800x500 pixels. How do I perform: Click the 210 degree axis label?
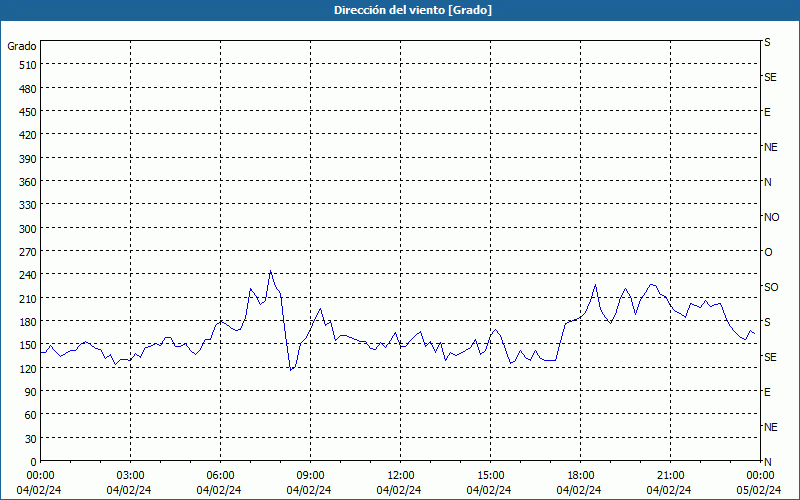[28, 298]
